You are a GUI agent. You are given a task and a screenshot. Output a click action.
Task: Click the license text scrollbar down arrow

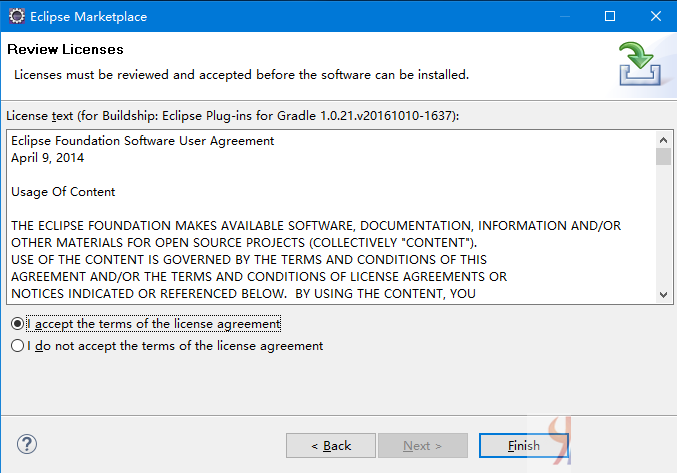[664, 295]
